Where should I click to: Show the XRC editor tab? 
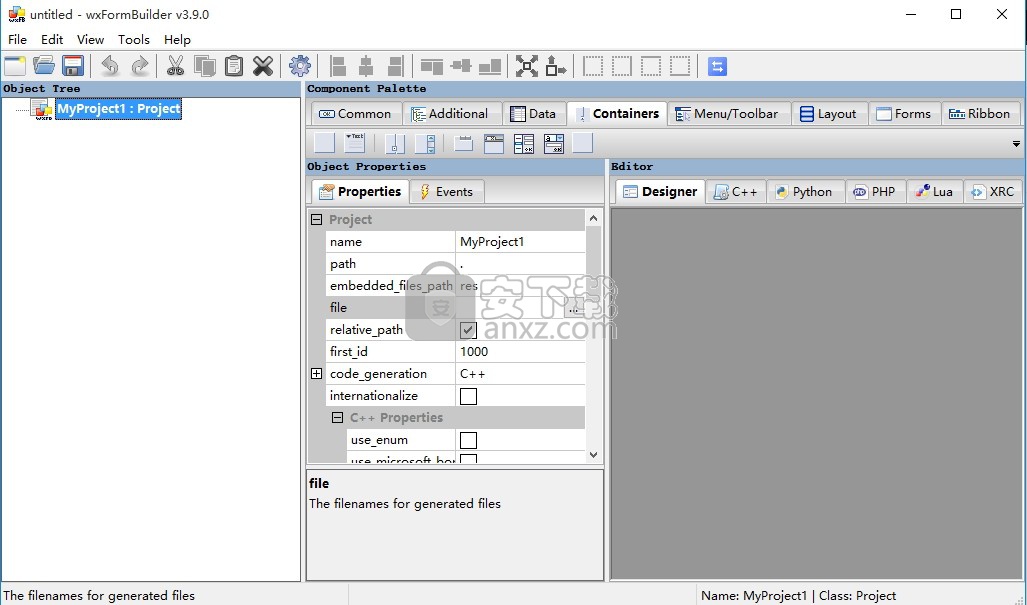click(x=993, y=192)
